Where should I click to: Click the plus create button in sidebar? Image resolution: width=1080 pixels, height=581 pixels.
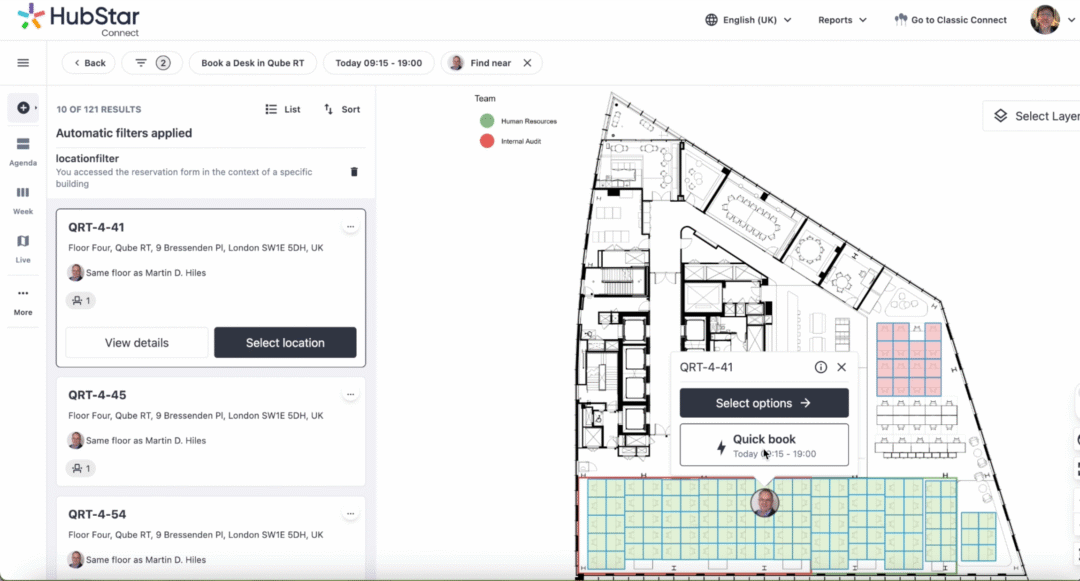click(22, 108)
